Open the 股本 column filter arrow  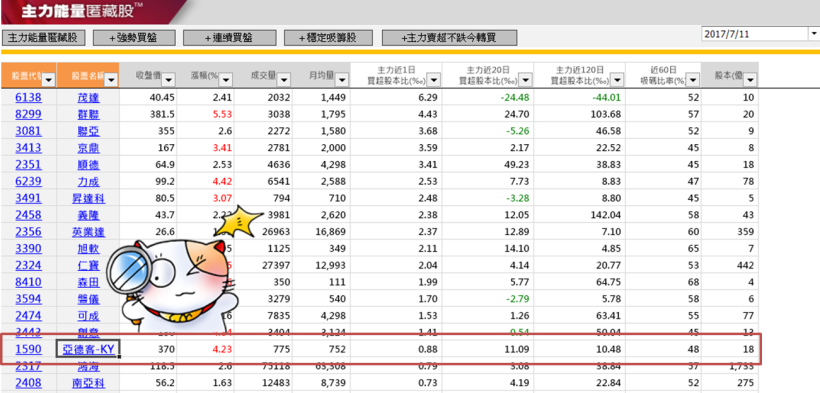tap(750, 80)
